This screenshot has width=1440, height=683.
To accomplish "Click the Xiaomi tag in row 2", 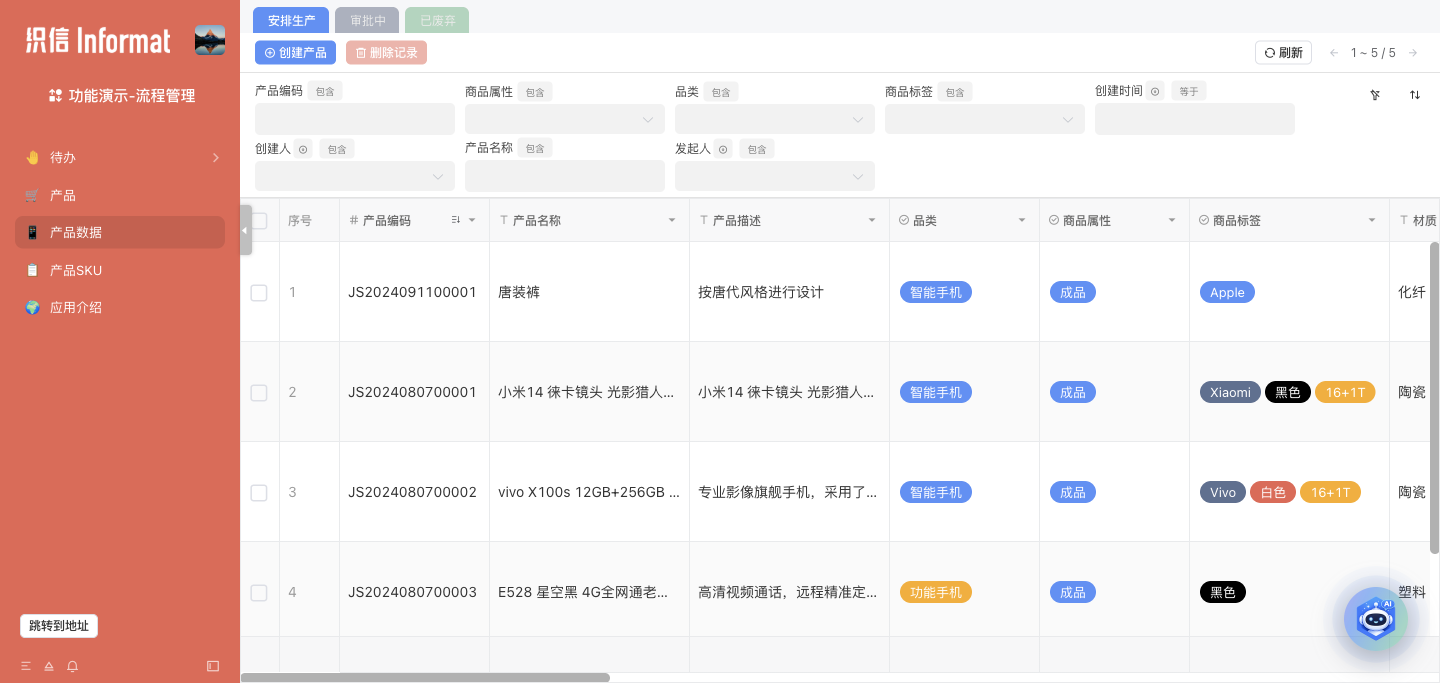I will tap(1230, 392).
